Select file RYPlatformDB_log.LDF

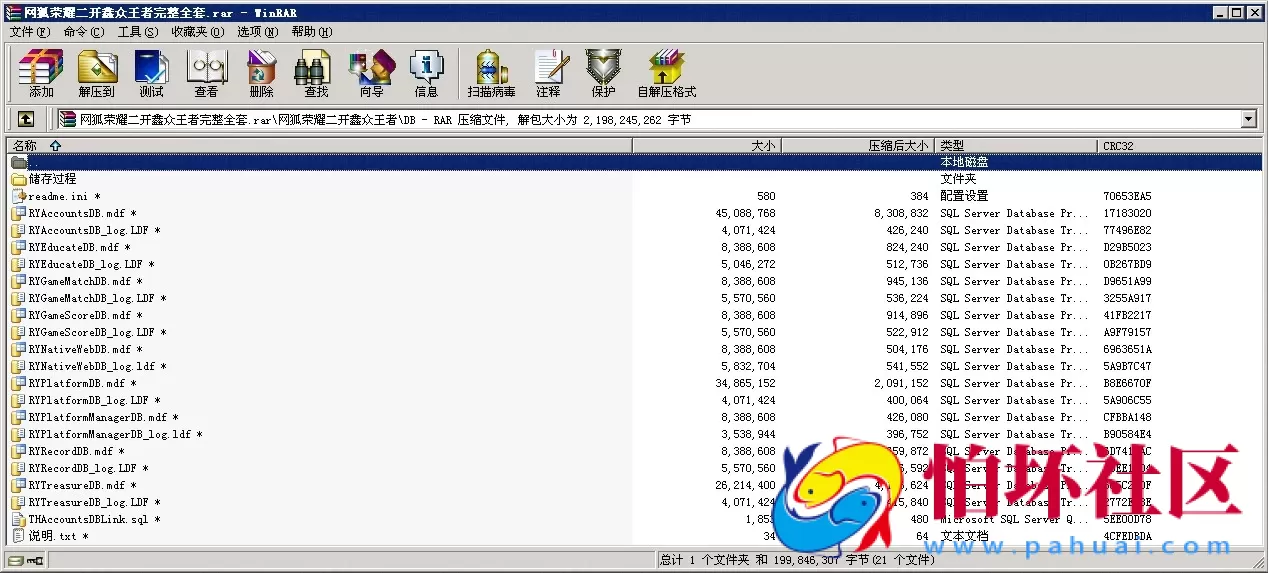(634, 400)
